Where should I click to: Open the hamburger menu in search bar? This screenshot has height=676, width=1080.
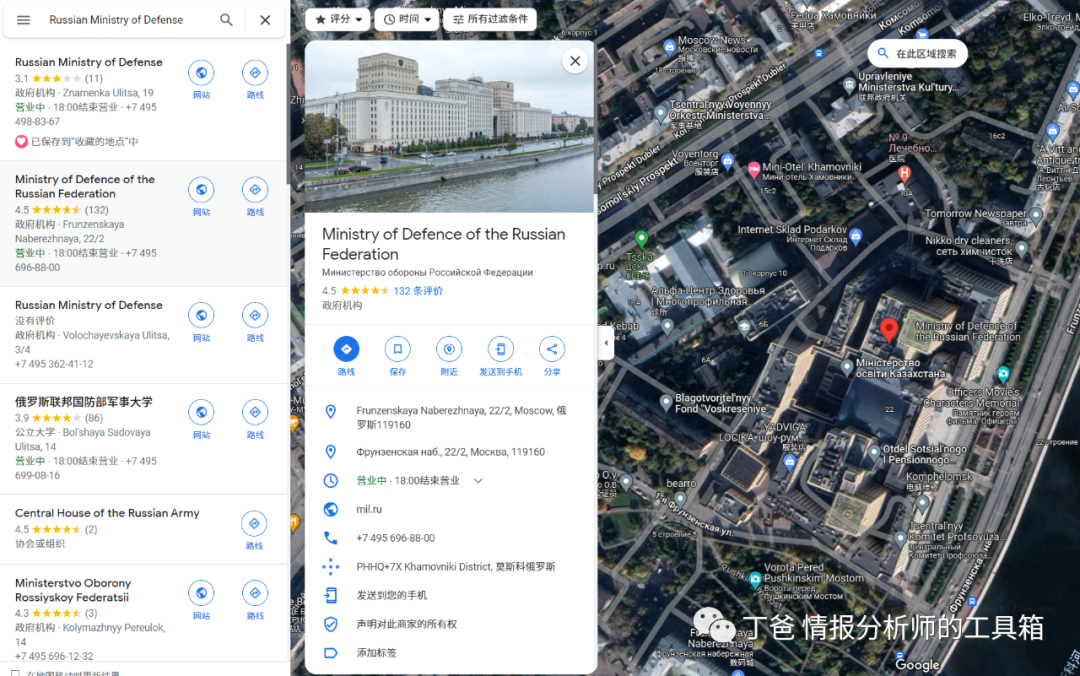pos(23,20)
